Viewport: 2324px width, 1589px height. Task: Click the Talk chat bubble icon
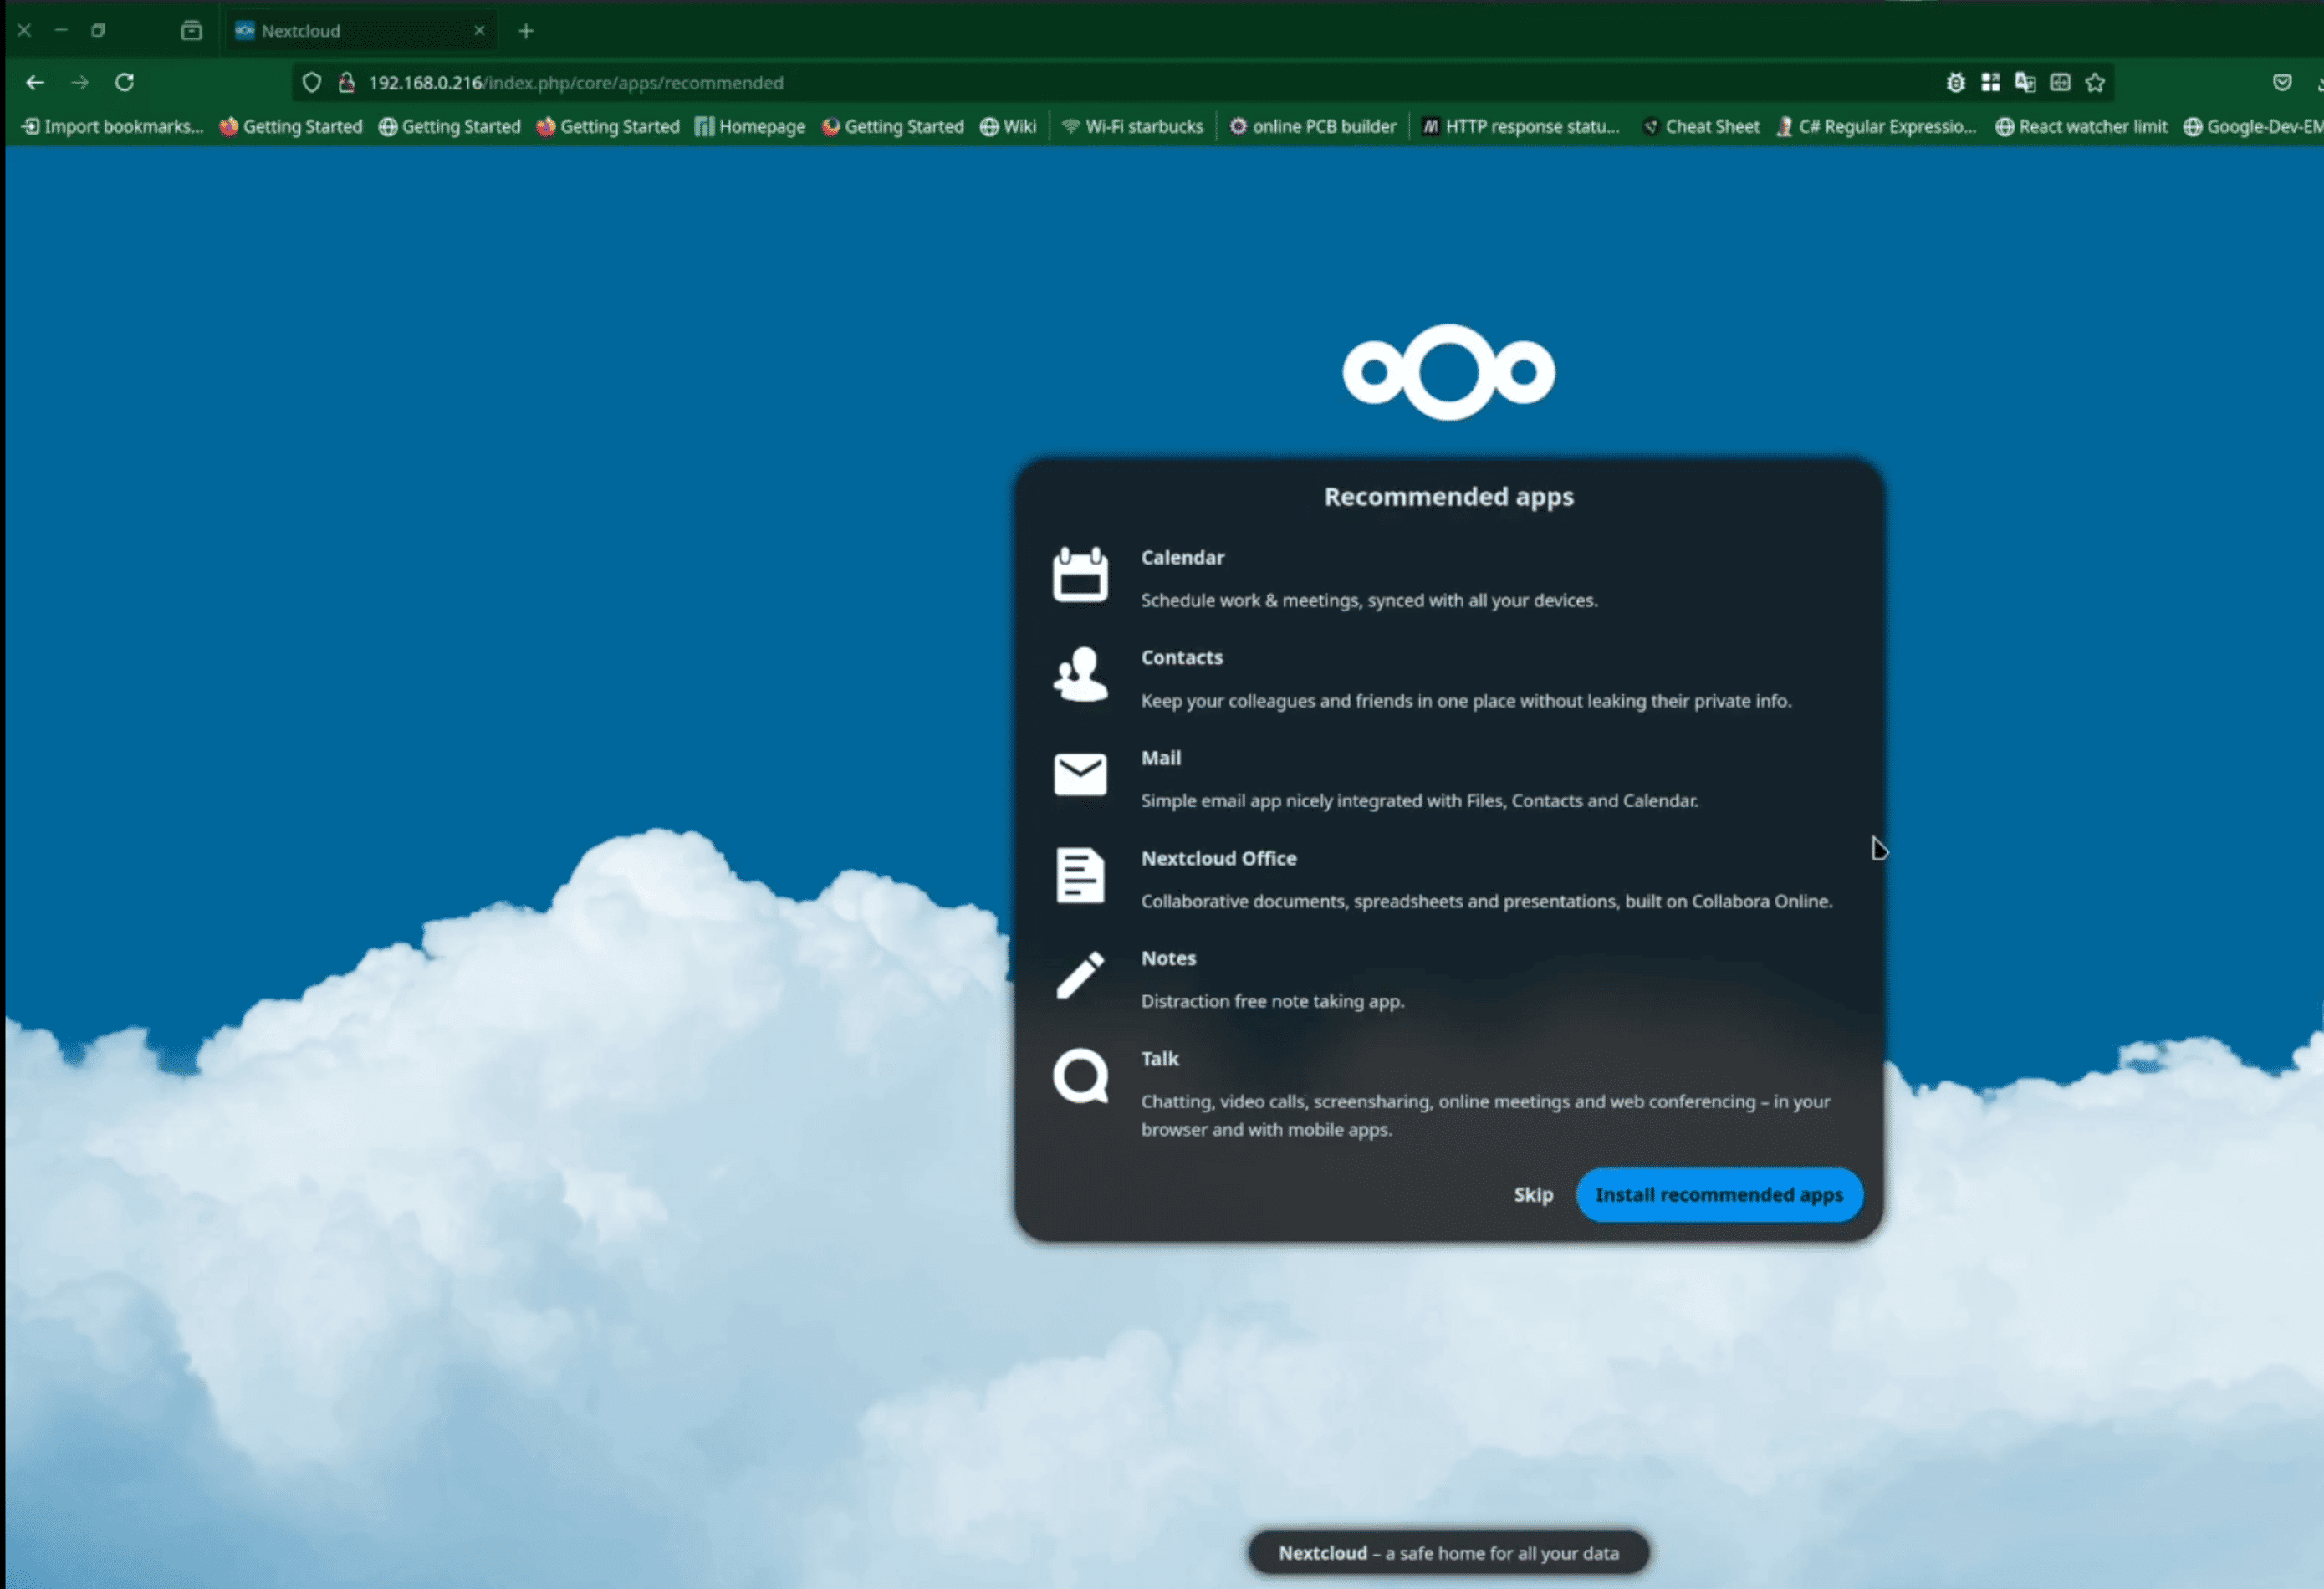[1080, 1076]
